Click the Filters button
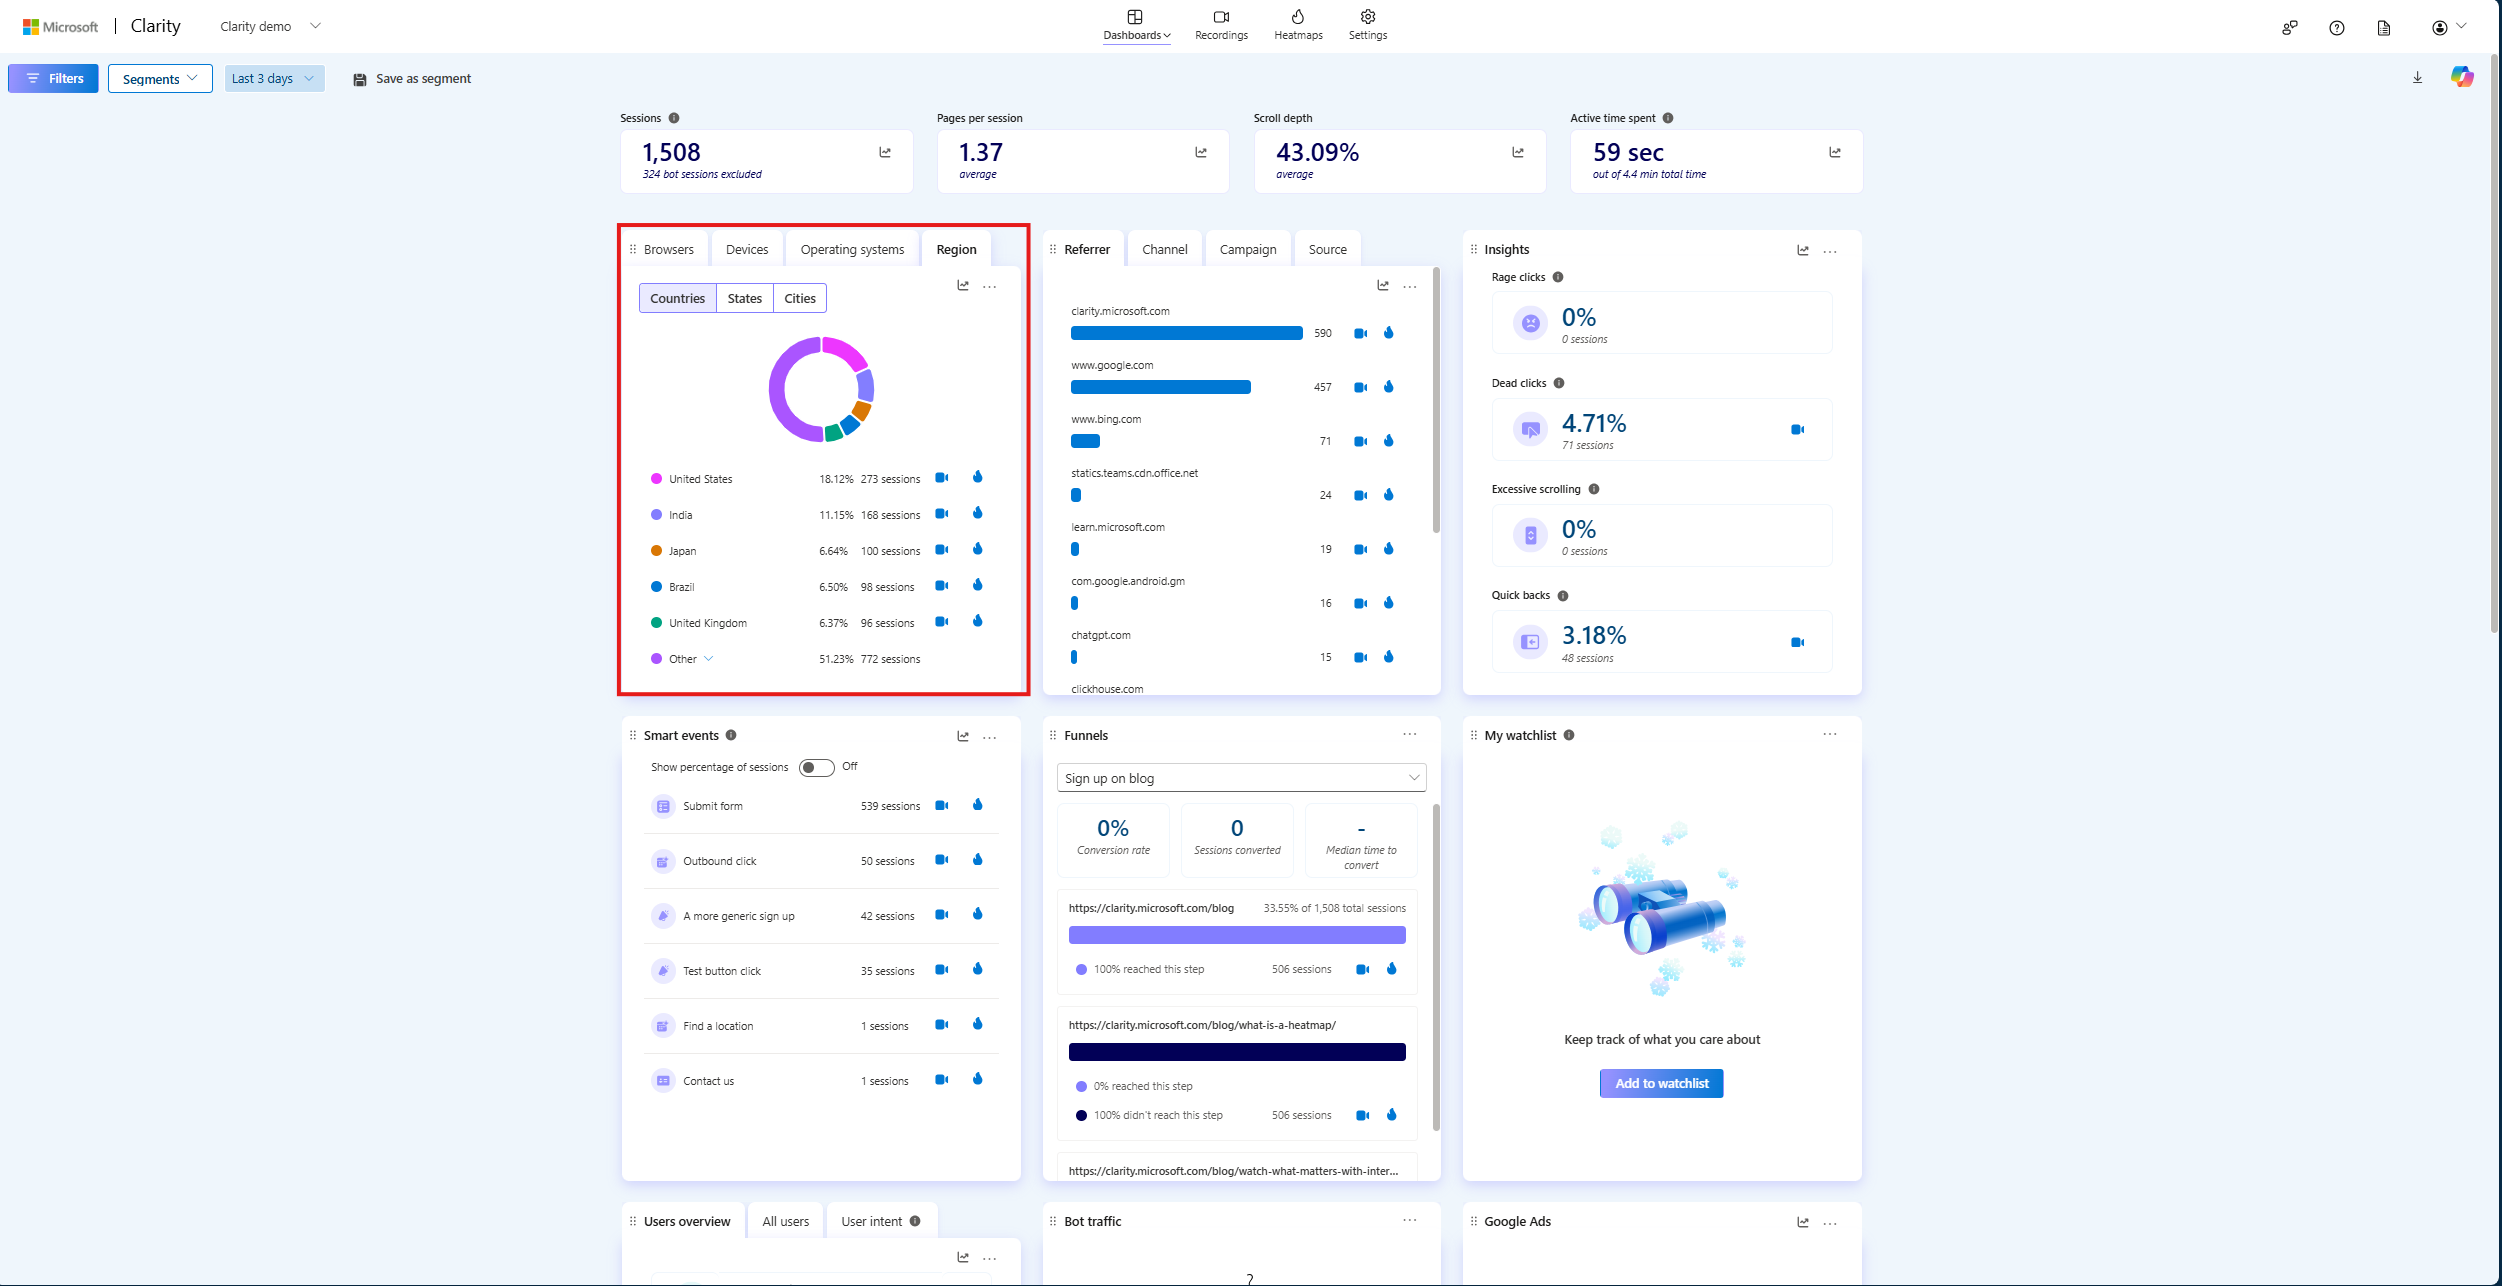 point(54,79)
